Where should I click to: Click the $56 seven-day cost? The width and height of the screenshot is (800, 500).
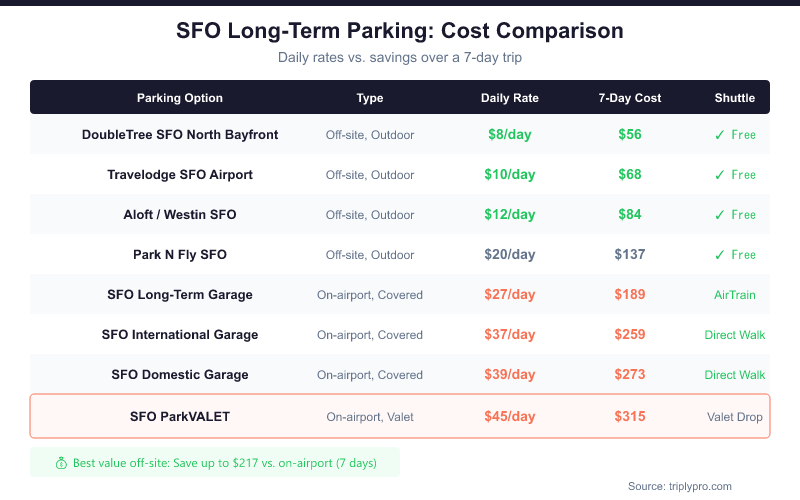tap(630, 135)
